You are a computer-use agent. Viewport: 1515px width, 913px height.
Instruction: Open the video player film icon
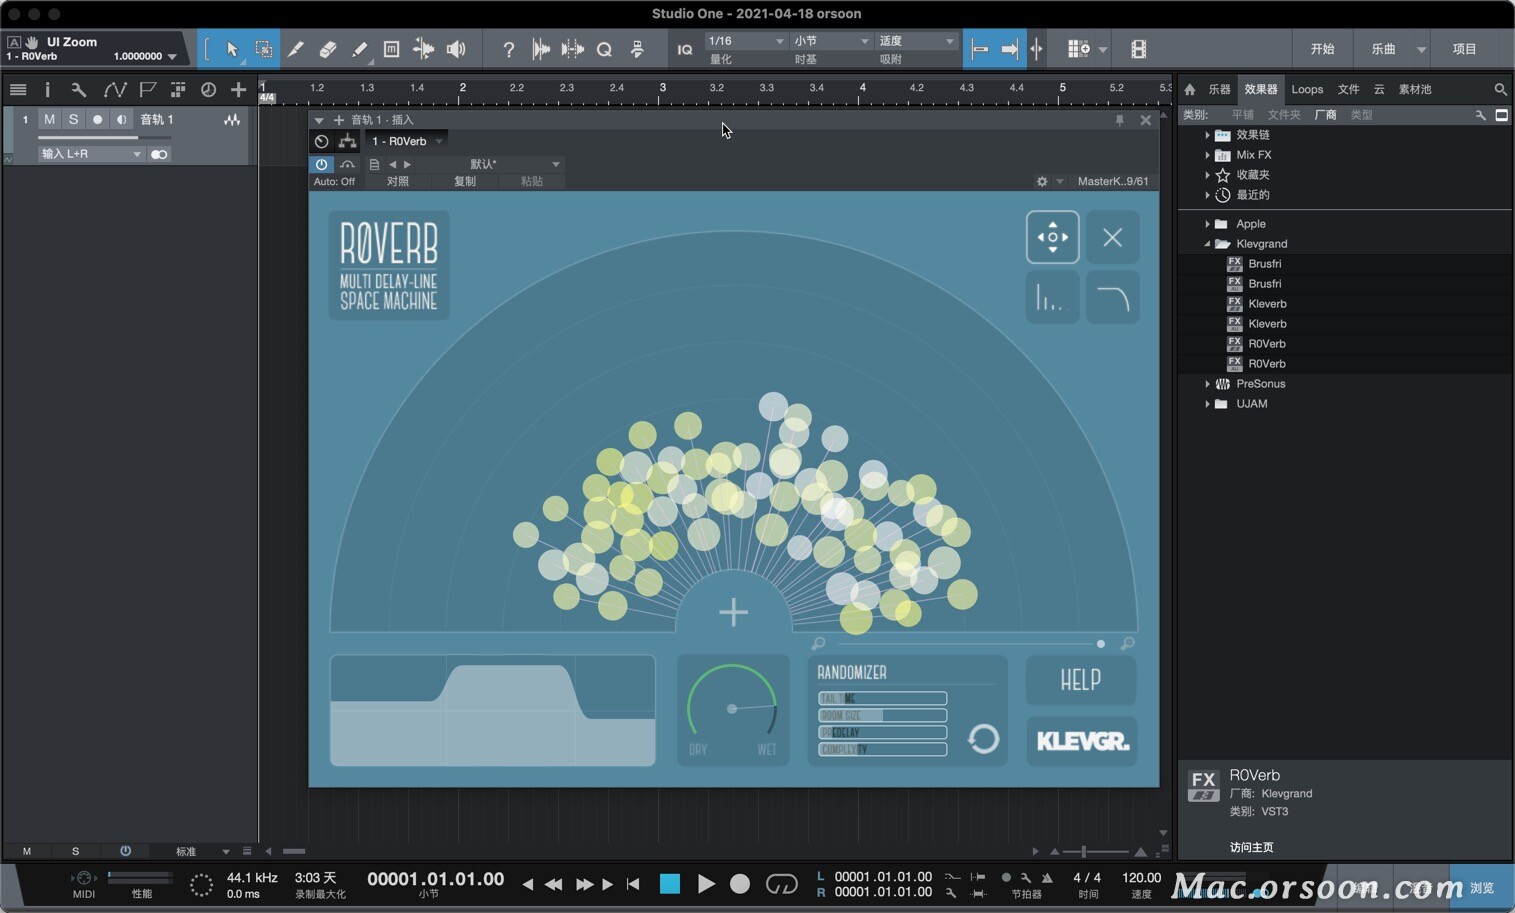click(x=1138, y=49)
